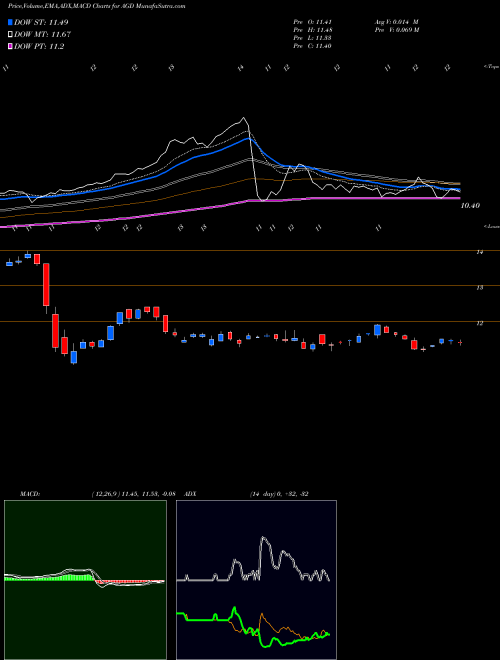This screenshot has height=660, width=500.
Task: Click the tall red candlestick dropping below 13
Action: [x=46, y=285]
